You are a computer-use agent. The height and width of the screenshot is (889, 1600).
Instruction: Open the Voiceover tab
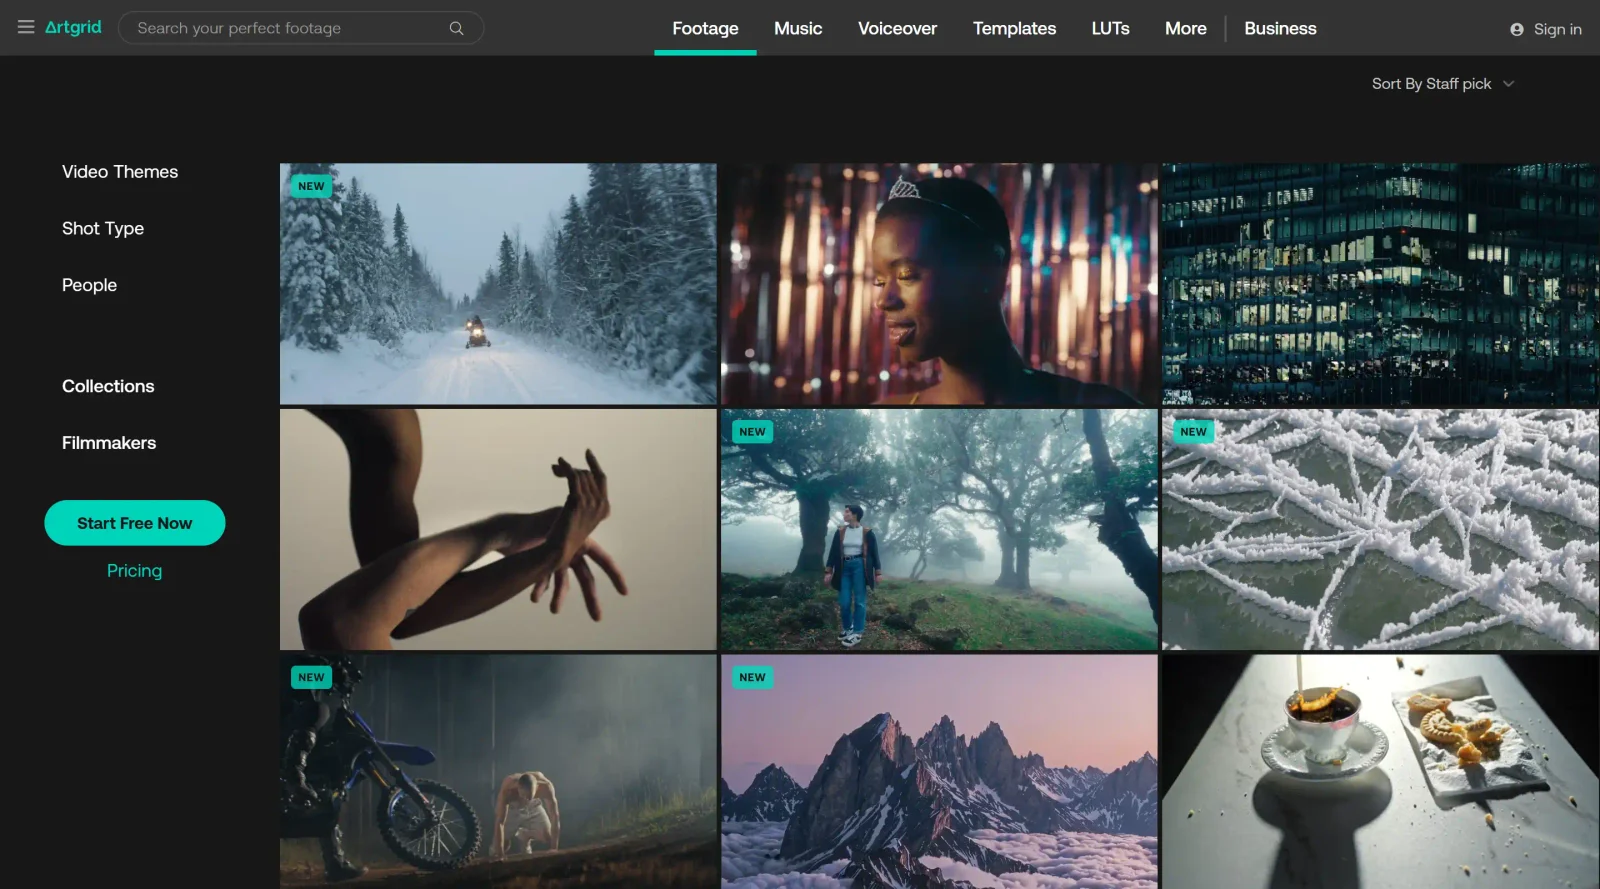tap(897, 28)
